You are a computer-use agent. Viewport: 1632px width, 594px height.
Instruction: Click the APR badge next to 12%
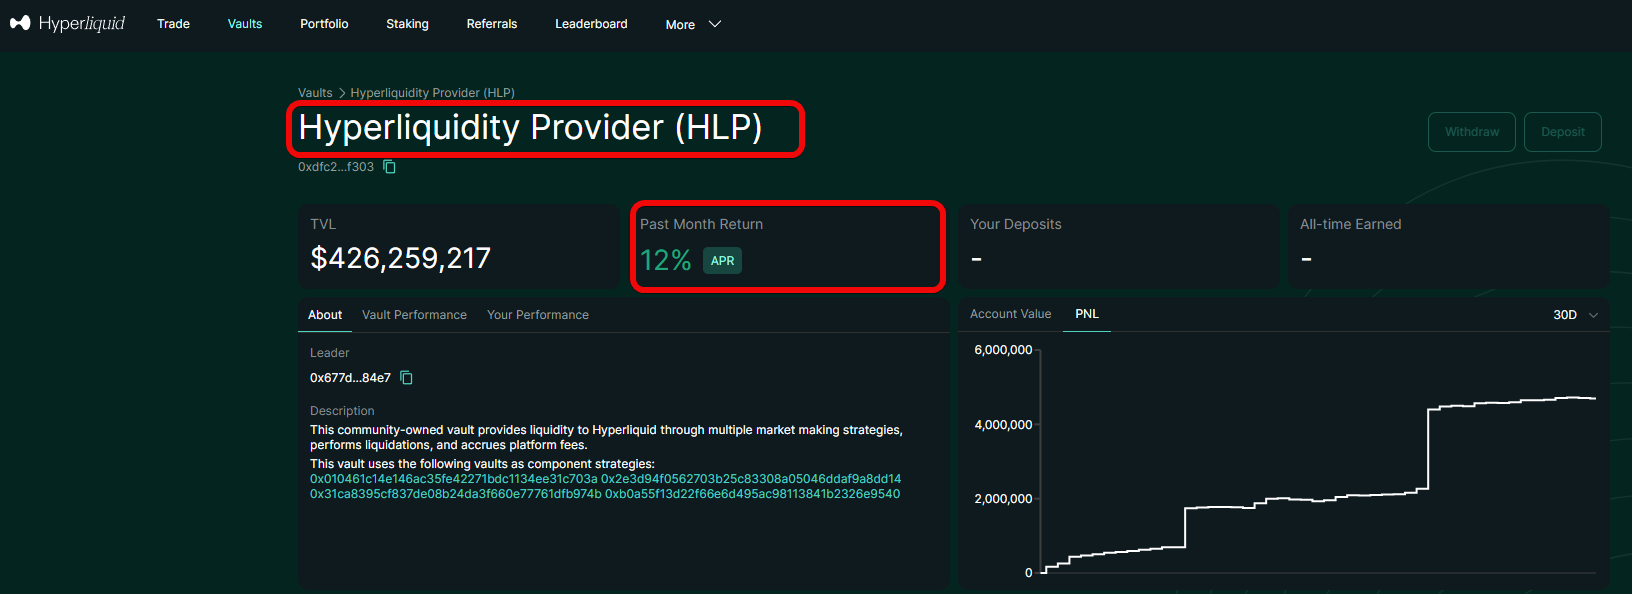click(x=722, y=261)
